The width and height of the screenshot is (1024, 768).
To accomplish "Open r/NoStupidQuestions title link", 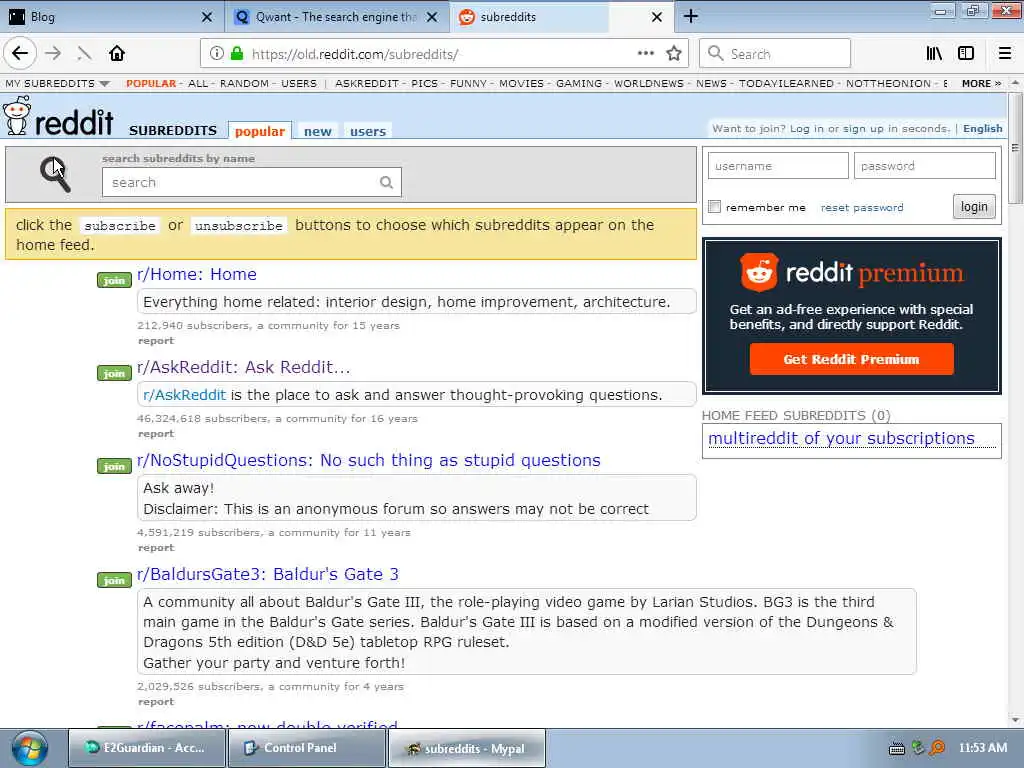I will click(x=368, y=460).
